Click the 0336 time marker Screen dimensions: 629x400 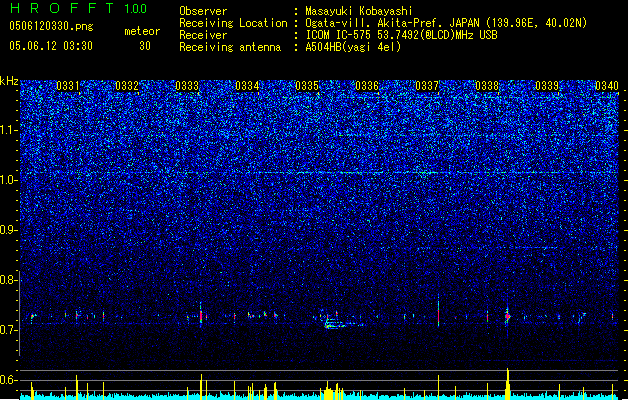tap(367, 86)
